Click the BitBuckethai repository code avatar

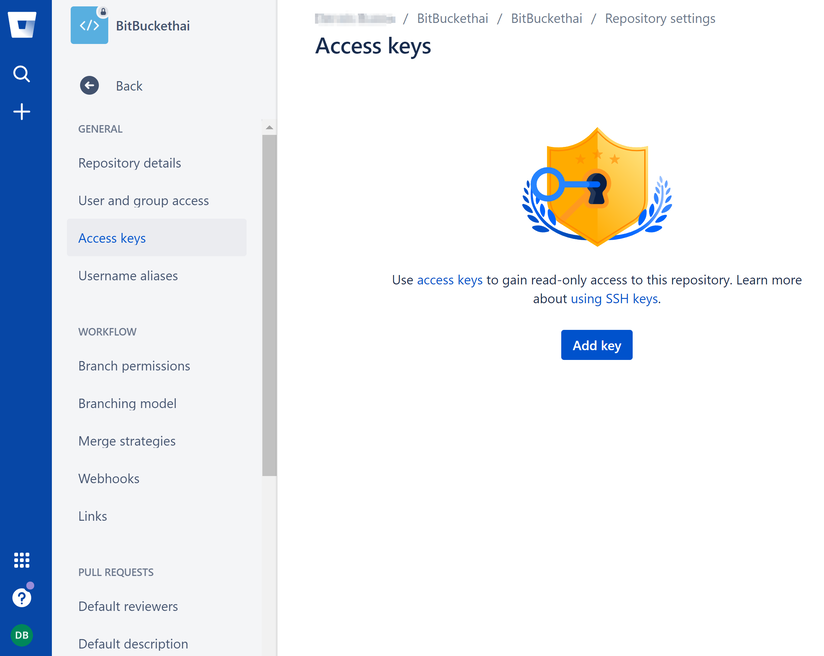[x=89, y=25]
